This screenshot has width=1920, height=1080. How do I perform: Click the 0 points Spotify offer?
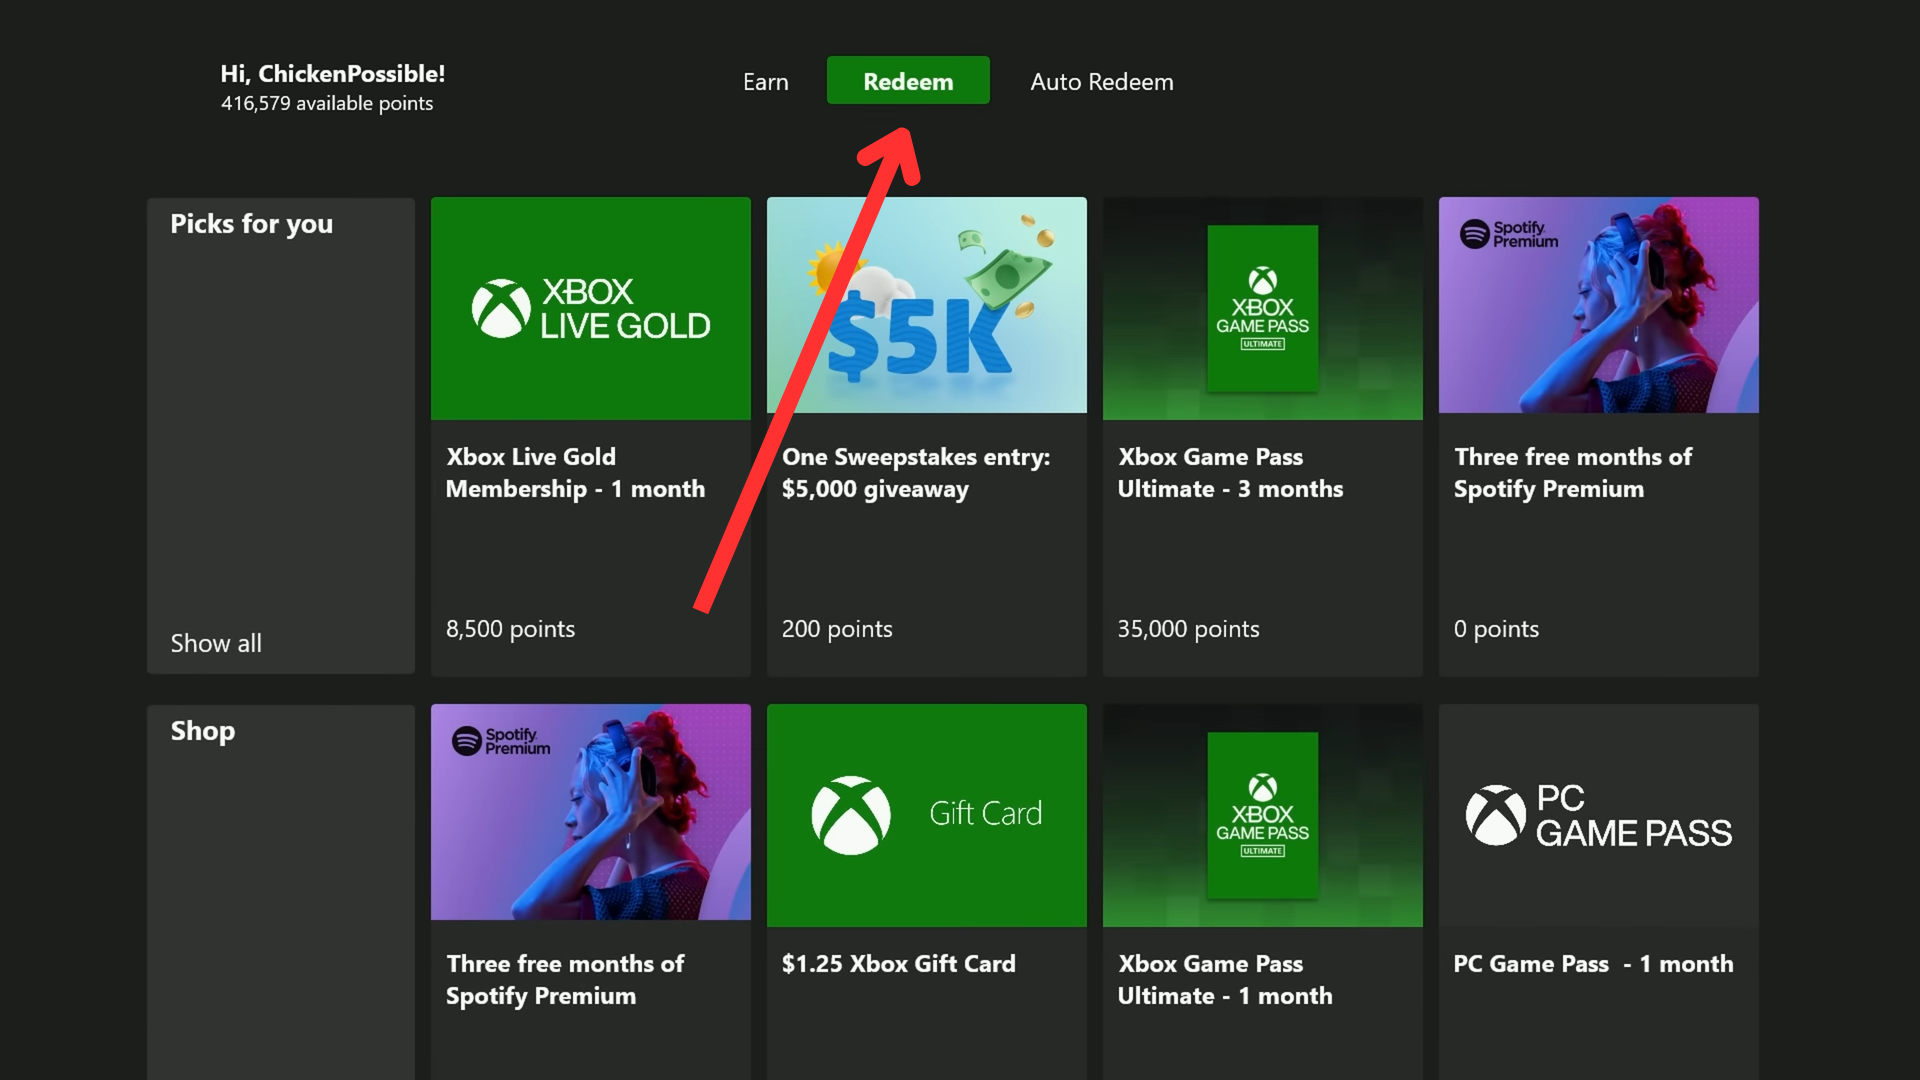[x=1496, y=629]
